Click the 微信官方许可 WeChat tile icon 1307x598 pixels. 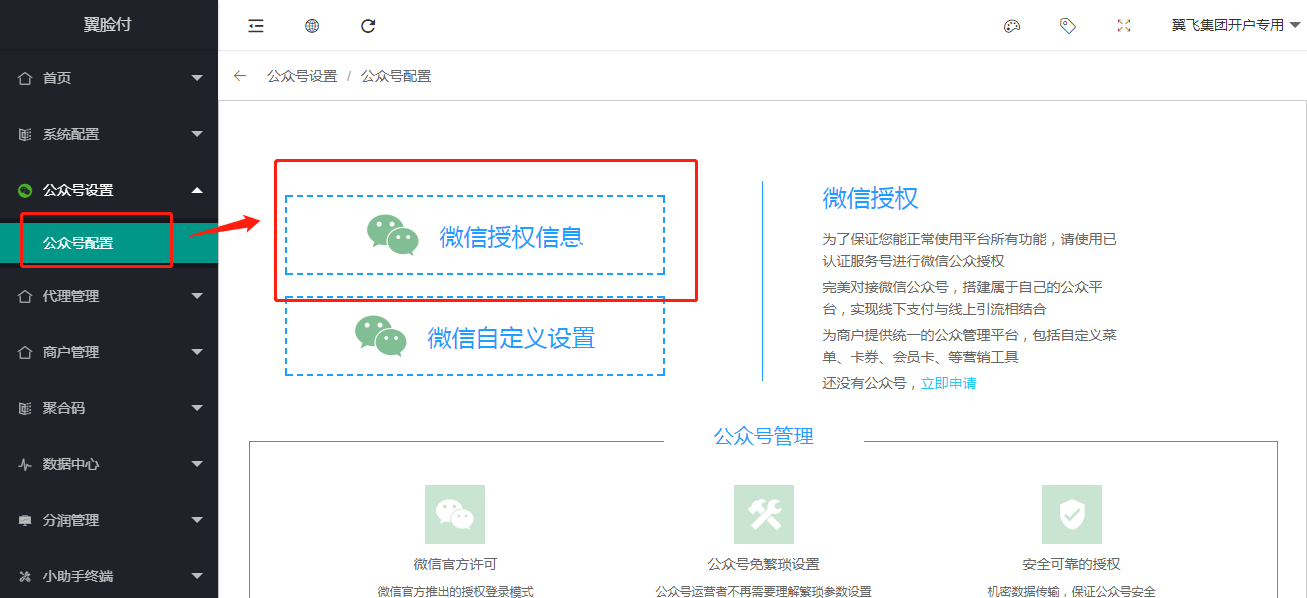tap(455, 515)
